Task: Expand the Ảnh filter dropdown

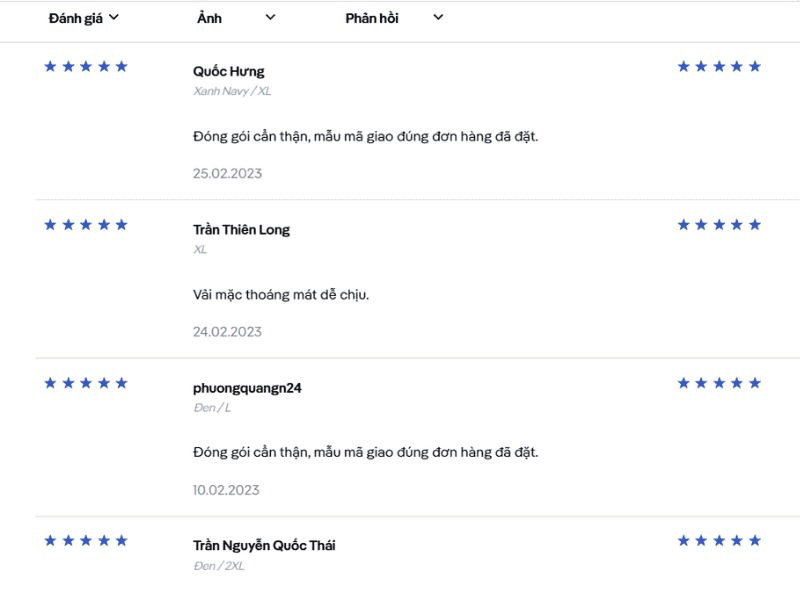Action: coord(236,17)
